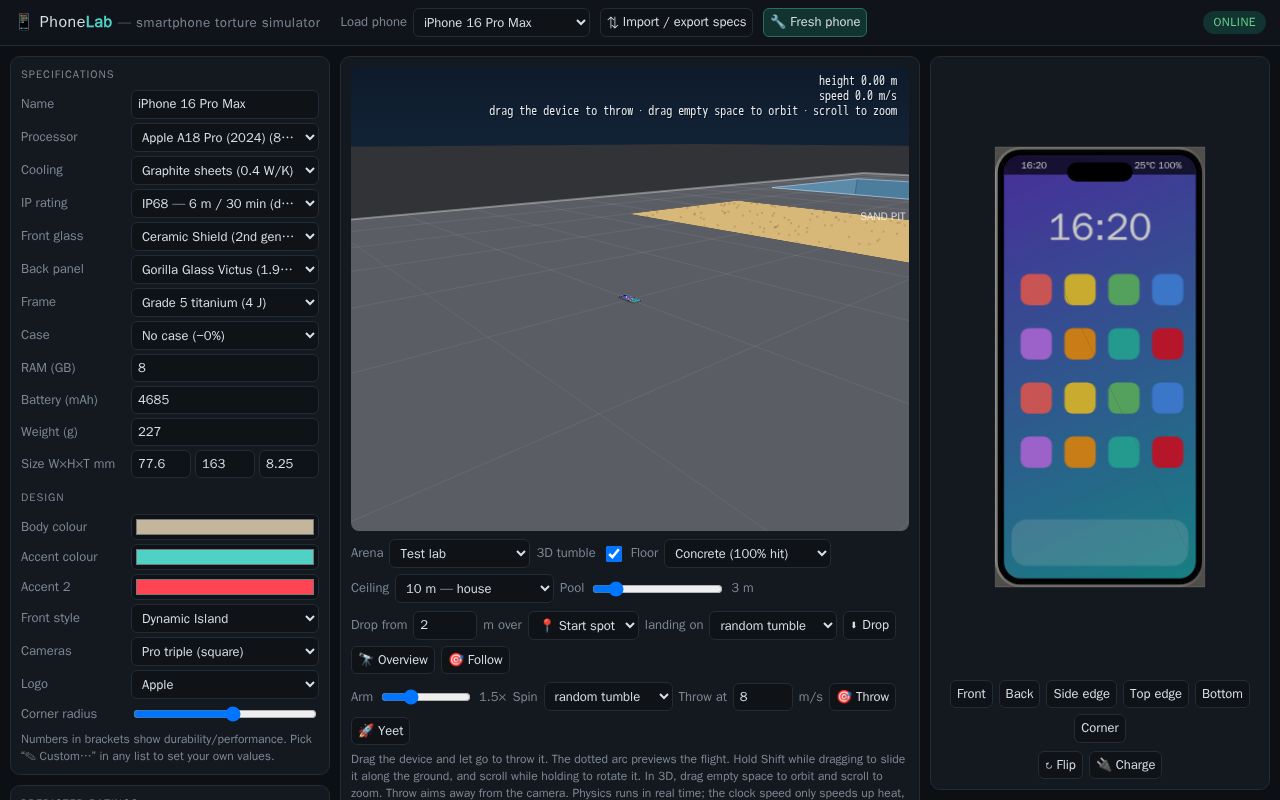Click the Yeet button
This screenshot has height=800, width=1280.
(380, 731)
